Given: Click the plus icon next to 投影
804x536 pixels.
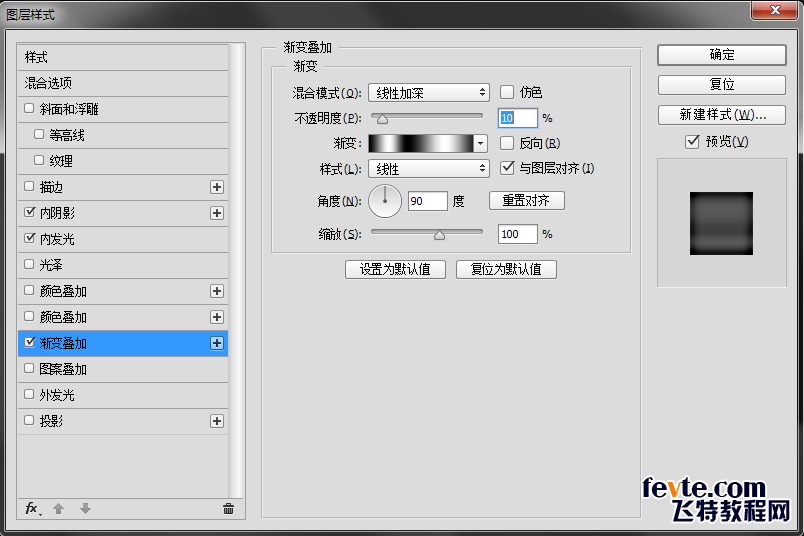Looking at the screenshot, I should click(217, 421).
